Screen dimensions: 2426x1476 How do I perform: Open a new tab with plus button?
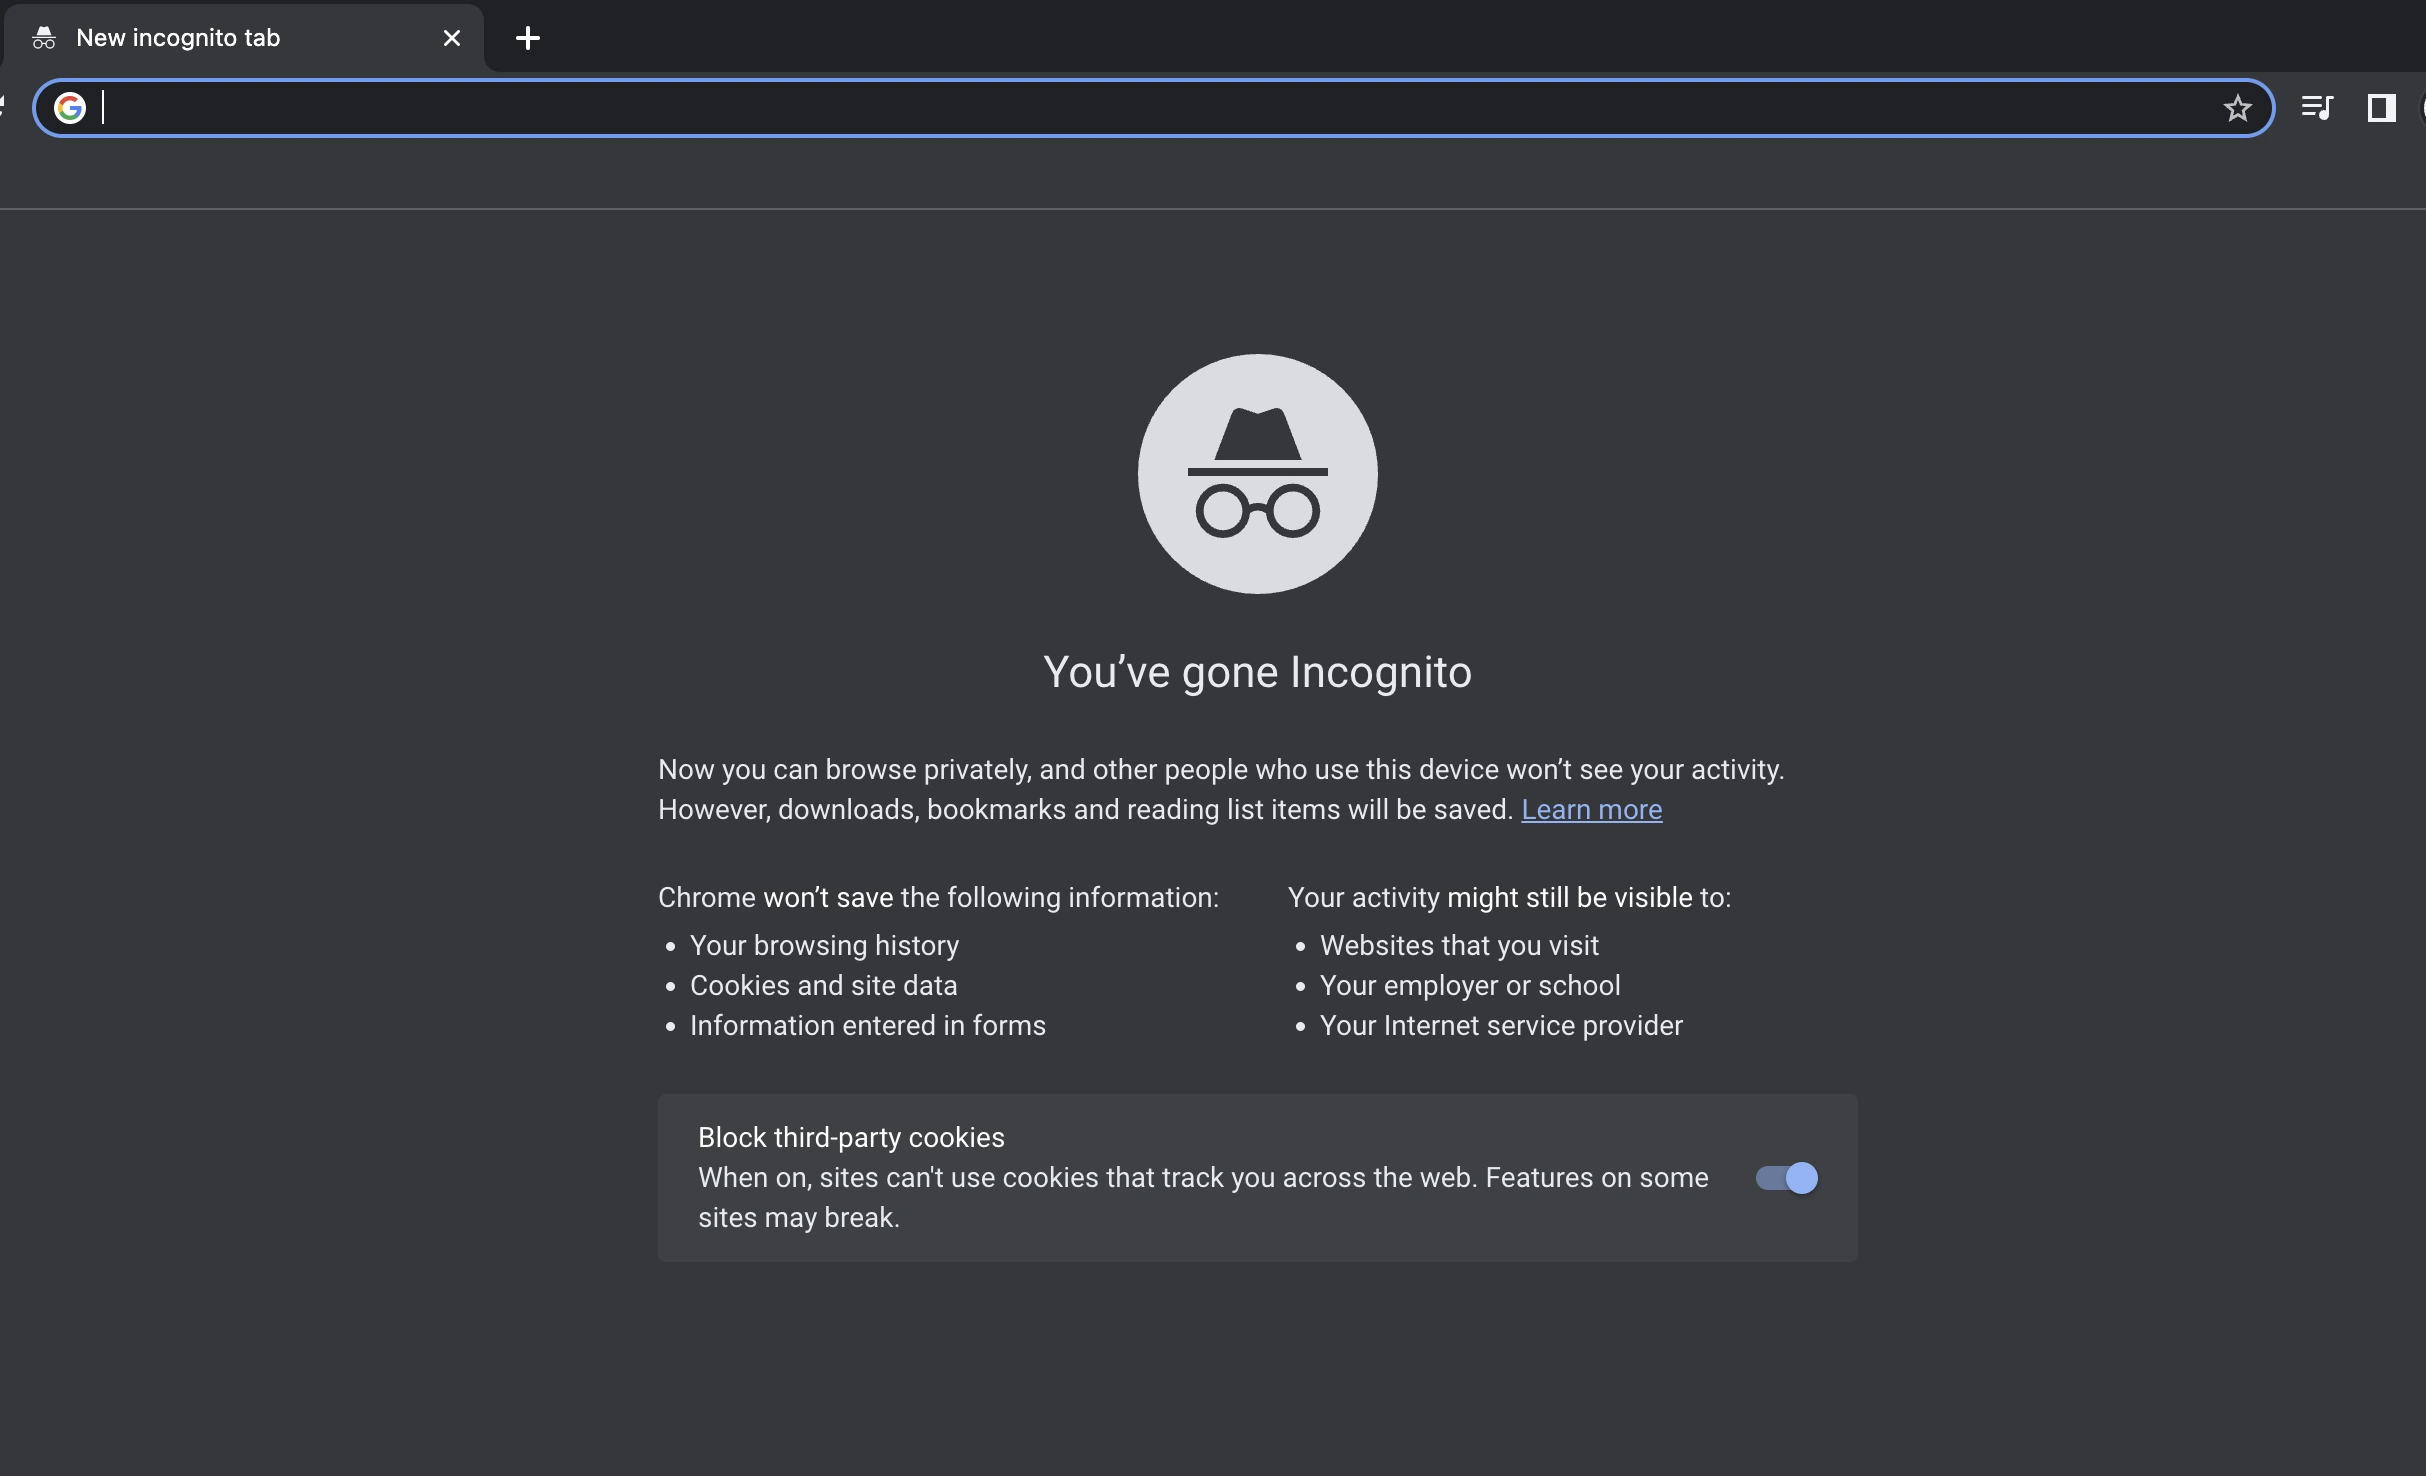click(x=527, y=38)
